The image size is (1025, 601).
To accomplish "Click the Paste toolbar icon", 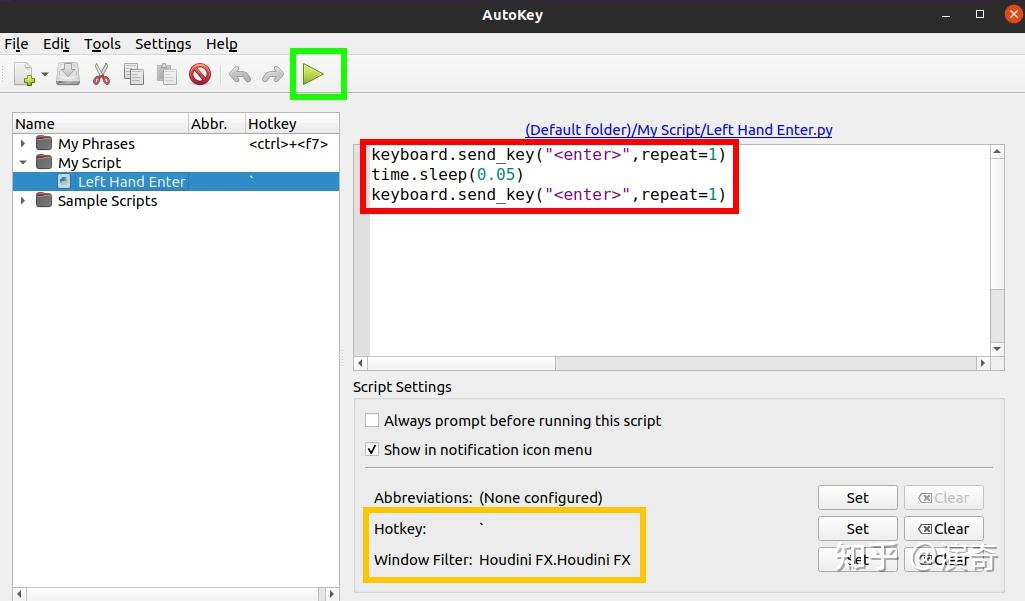I will point(166,73).
